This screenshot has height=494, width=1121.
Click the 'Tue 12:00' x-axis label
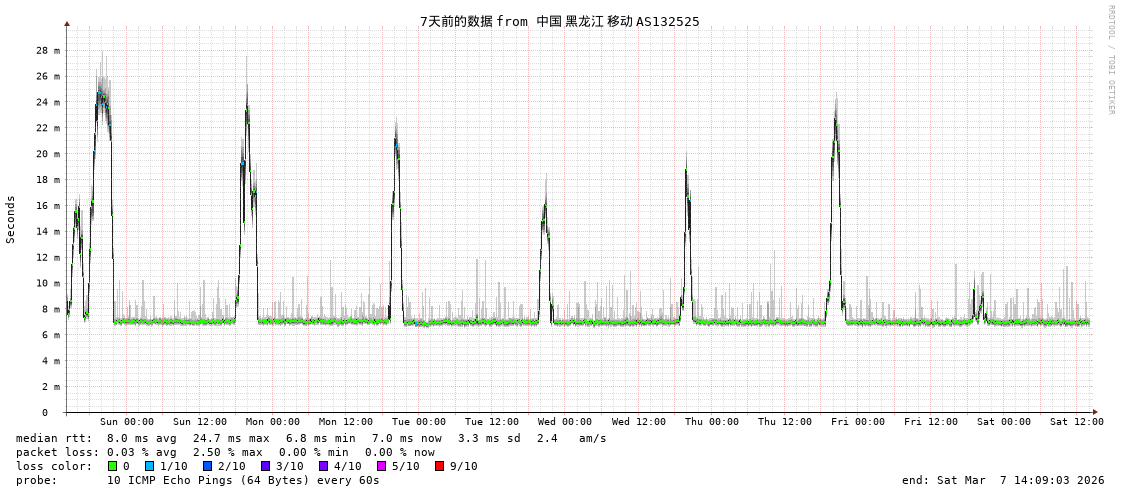(x=492, y=422)
